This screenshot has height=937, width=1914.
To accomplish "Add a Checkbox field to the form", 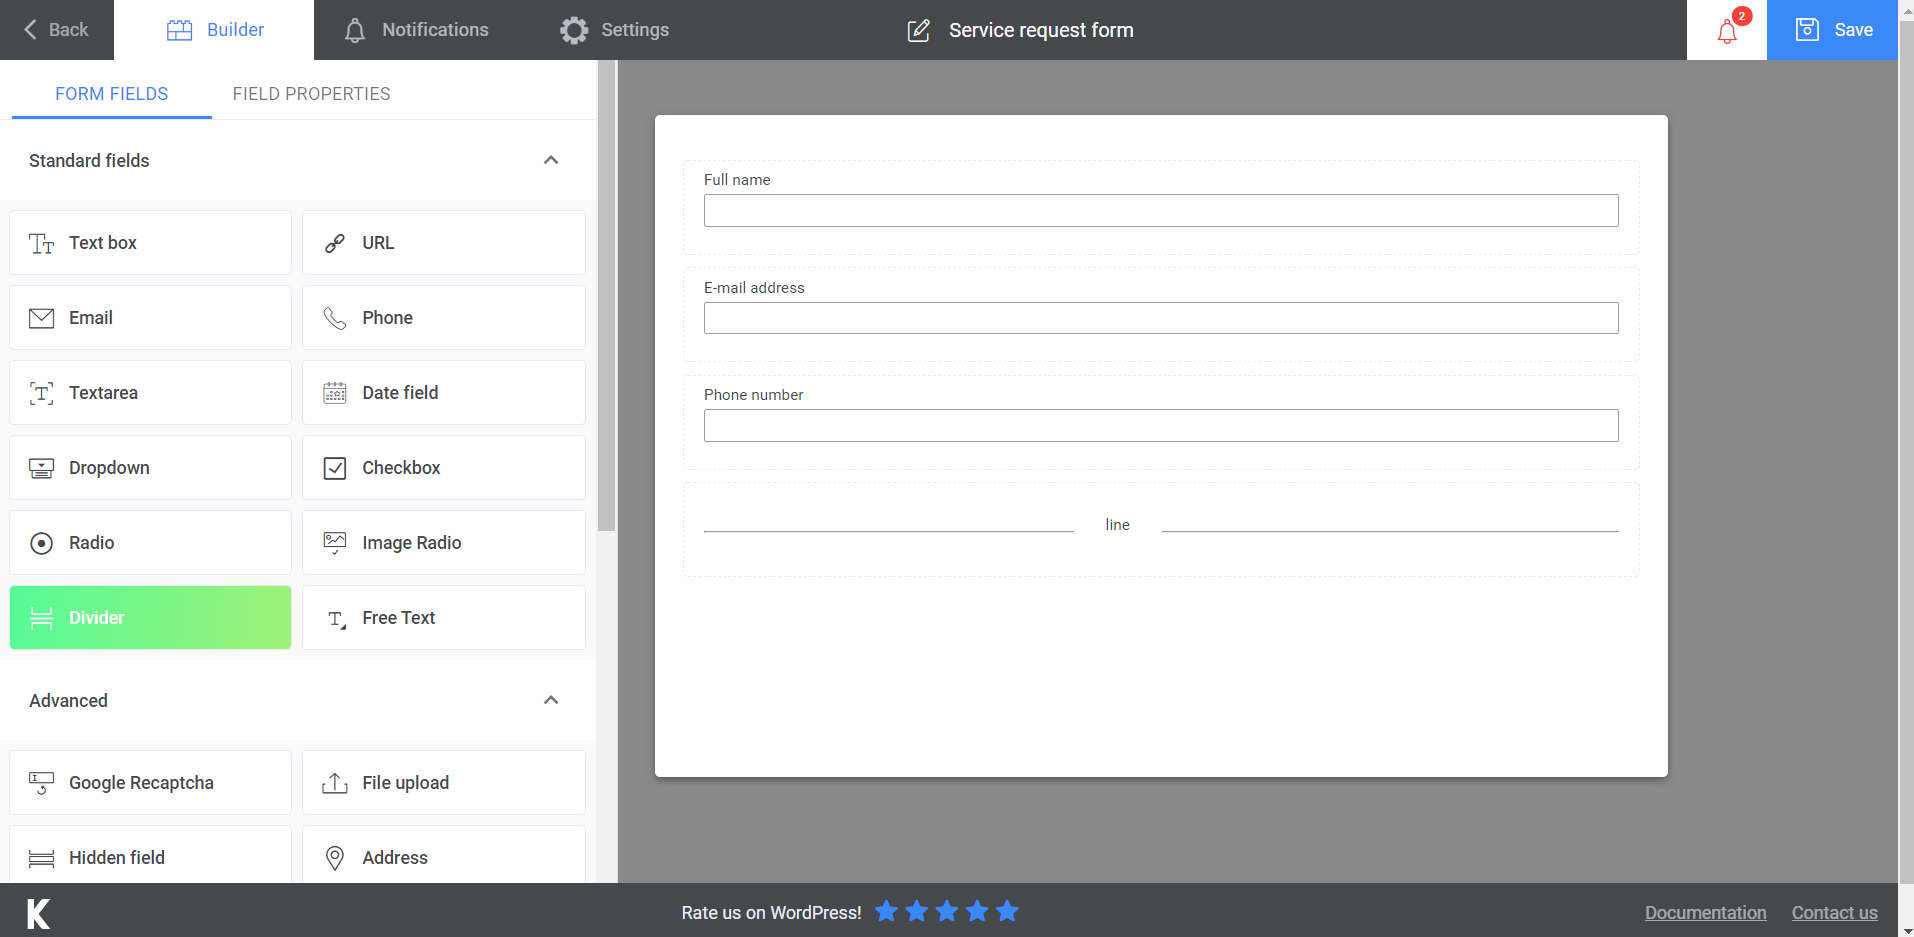I will [443, 467].
